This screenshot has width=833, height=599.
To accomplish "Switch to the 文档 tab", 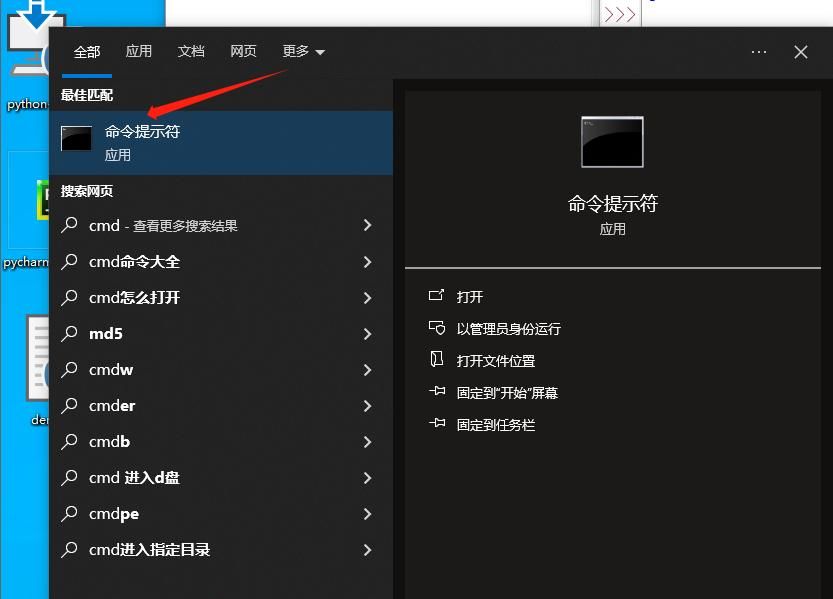I will 191,52.
